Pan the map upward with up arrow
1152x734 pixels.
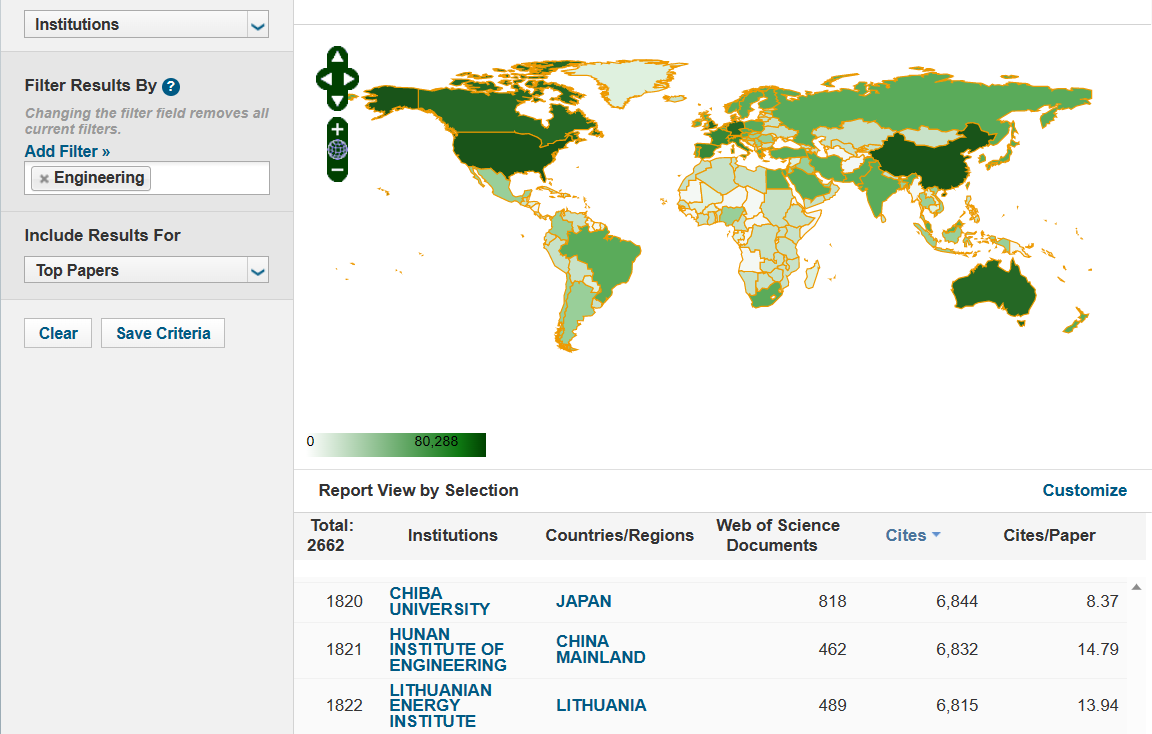point(337,57)
